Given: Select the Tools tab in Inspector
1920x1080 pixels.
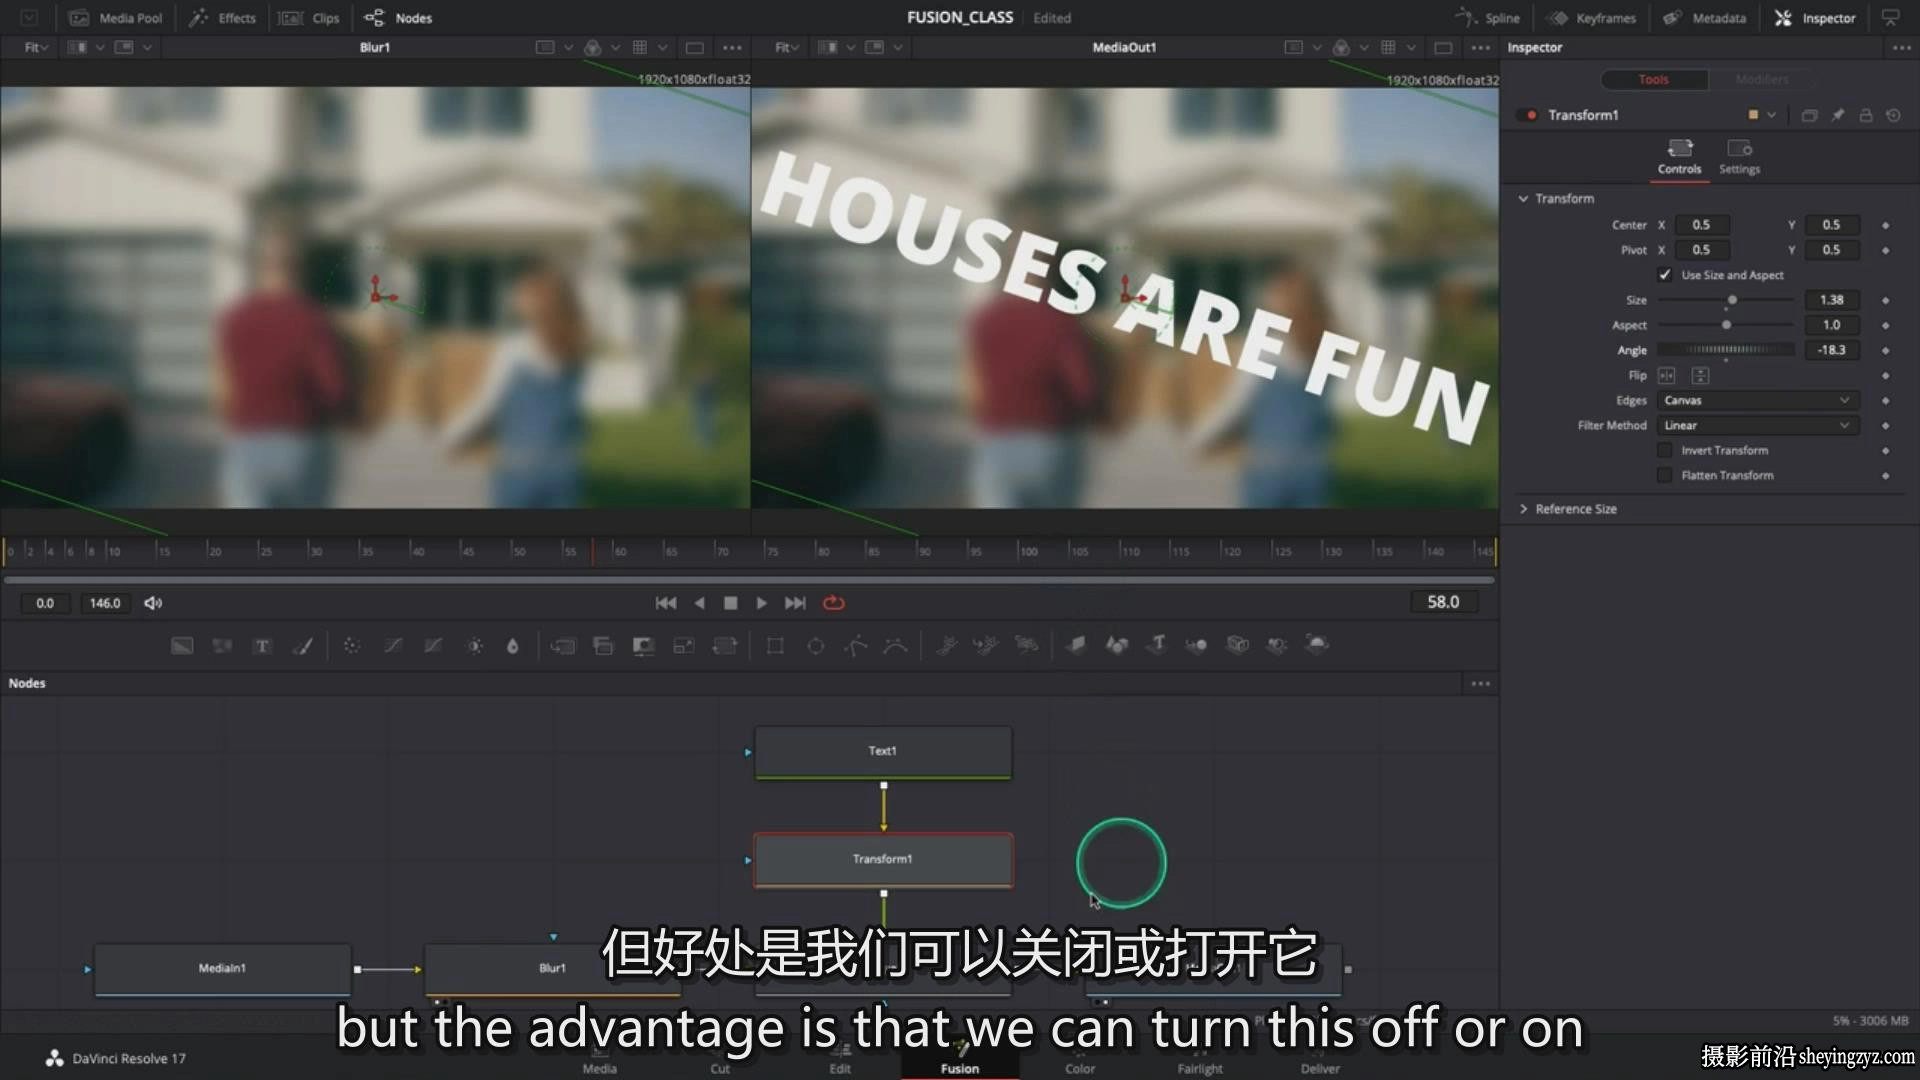Looking at the screenshot, I should [x=1654, y=80].
